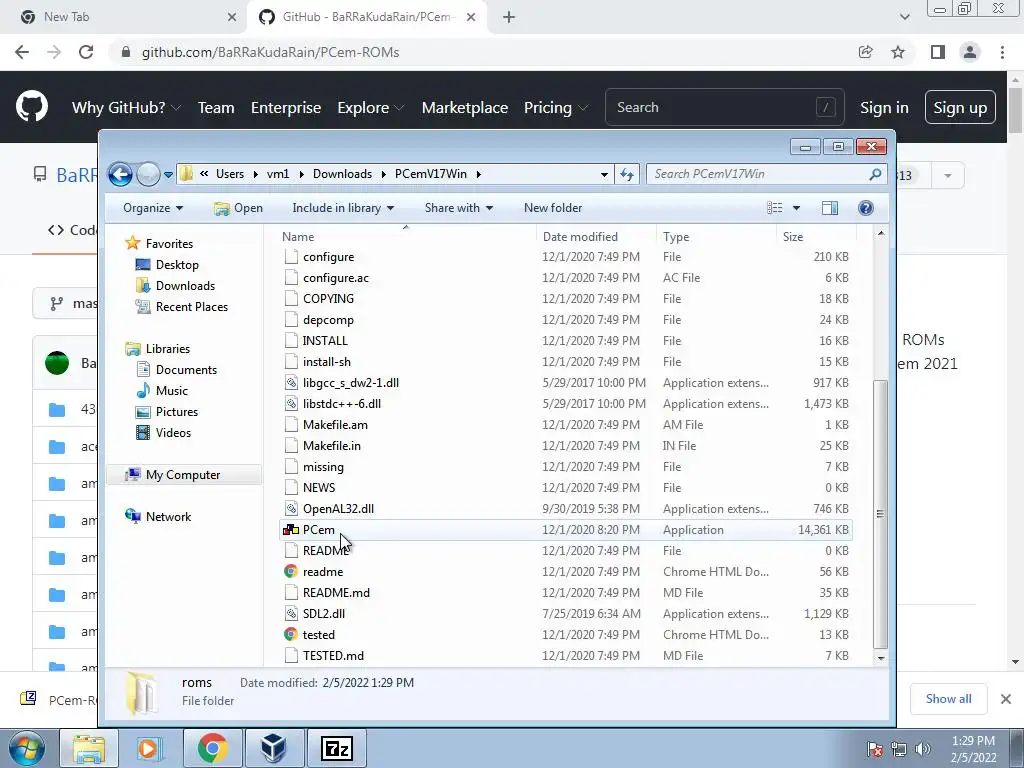
Task: Select the PCem application icon
Action: pyautogui.click(x=291, y=530)
